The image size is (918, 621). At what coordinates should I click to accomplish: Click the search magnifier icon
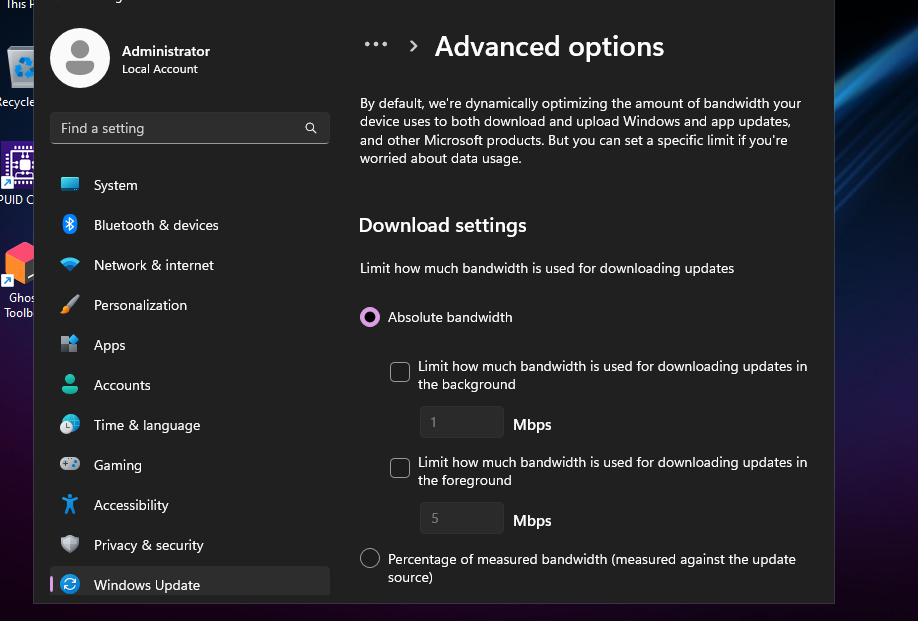(x=311, y=128)
